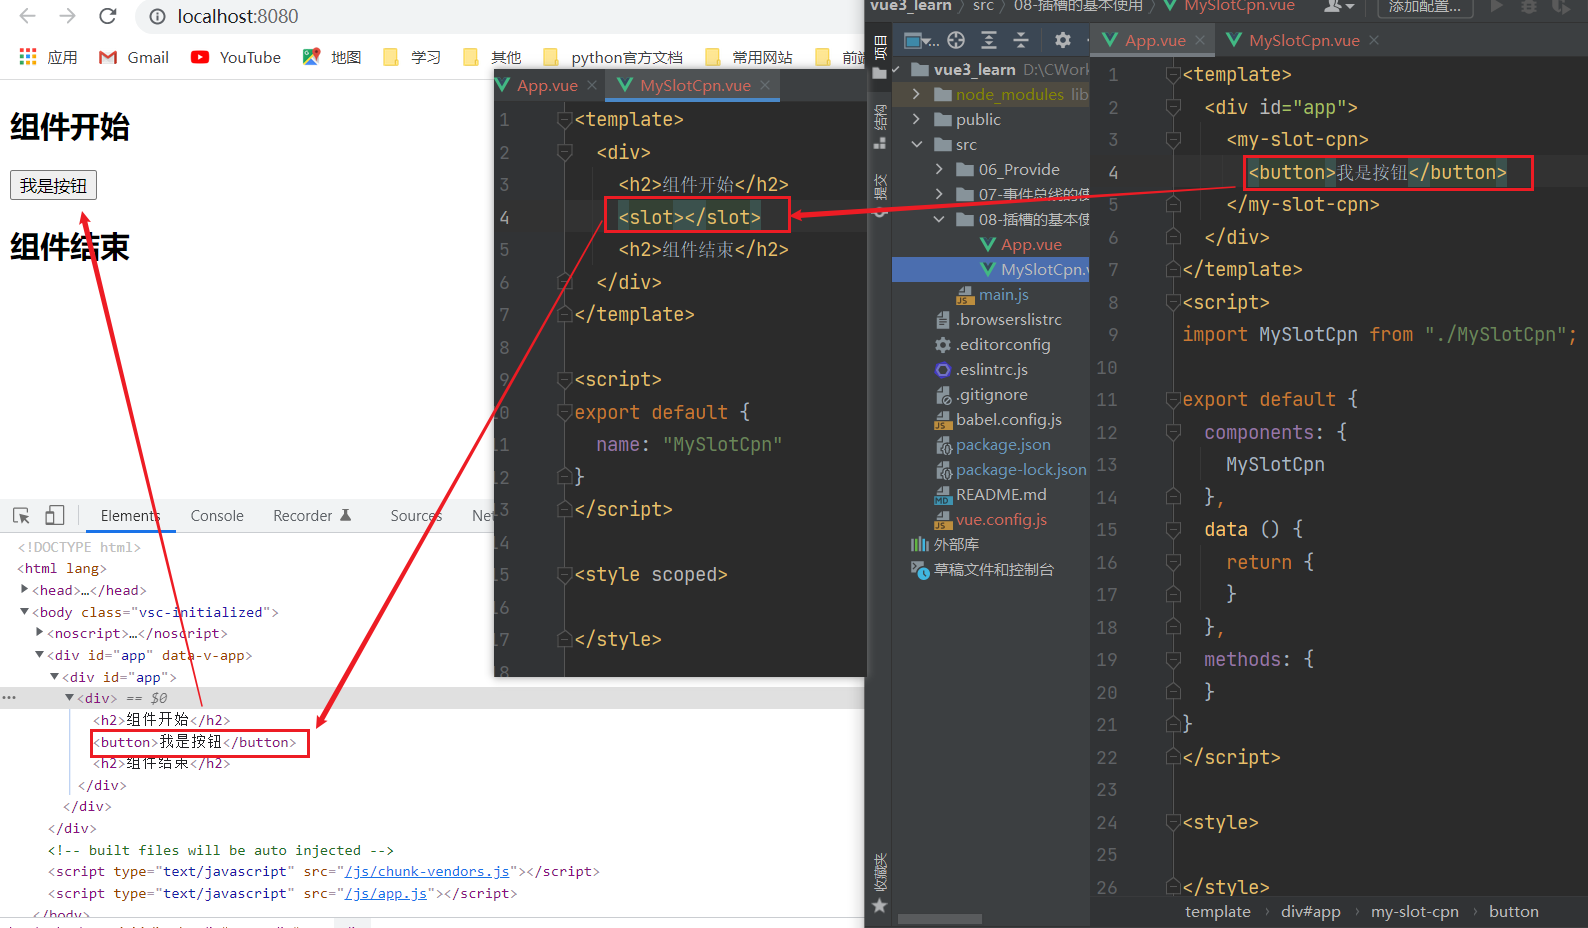This screenshot has width=1588, height=928.
Task: Open the /js/app.js script link
Action: coord(386,893)
